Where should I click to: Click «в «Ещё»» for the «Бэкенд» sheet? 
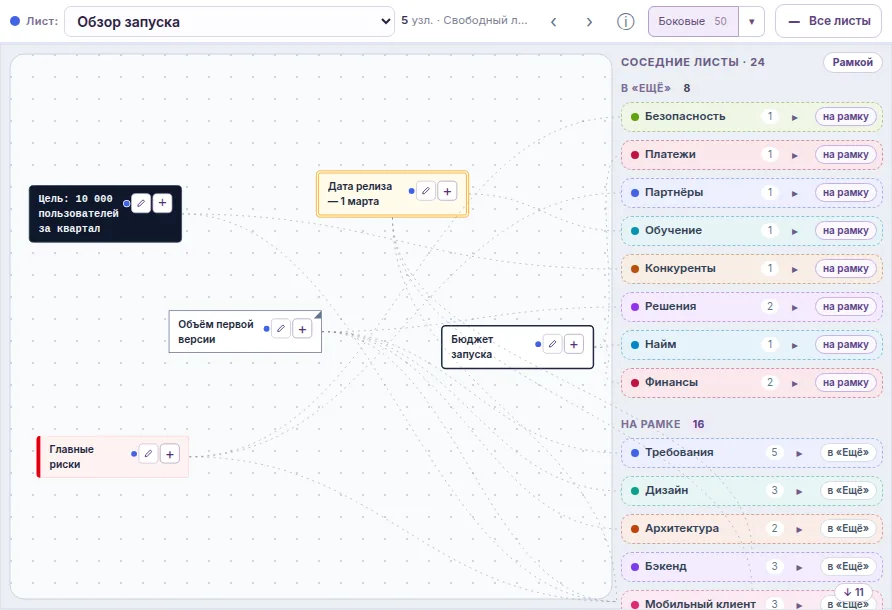tap(848, 567)
